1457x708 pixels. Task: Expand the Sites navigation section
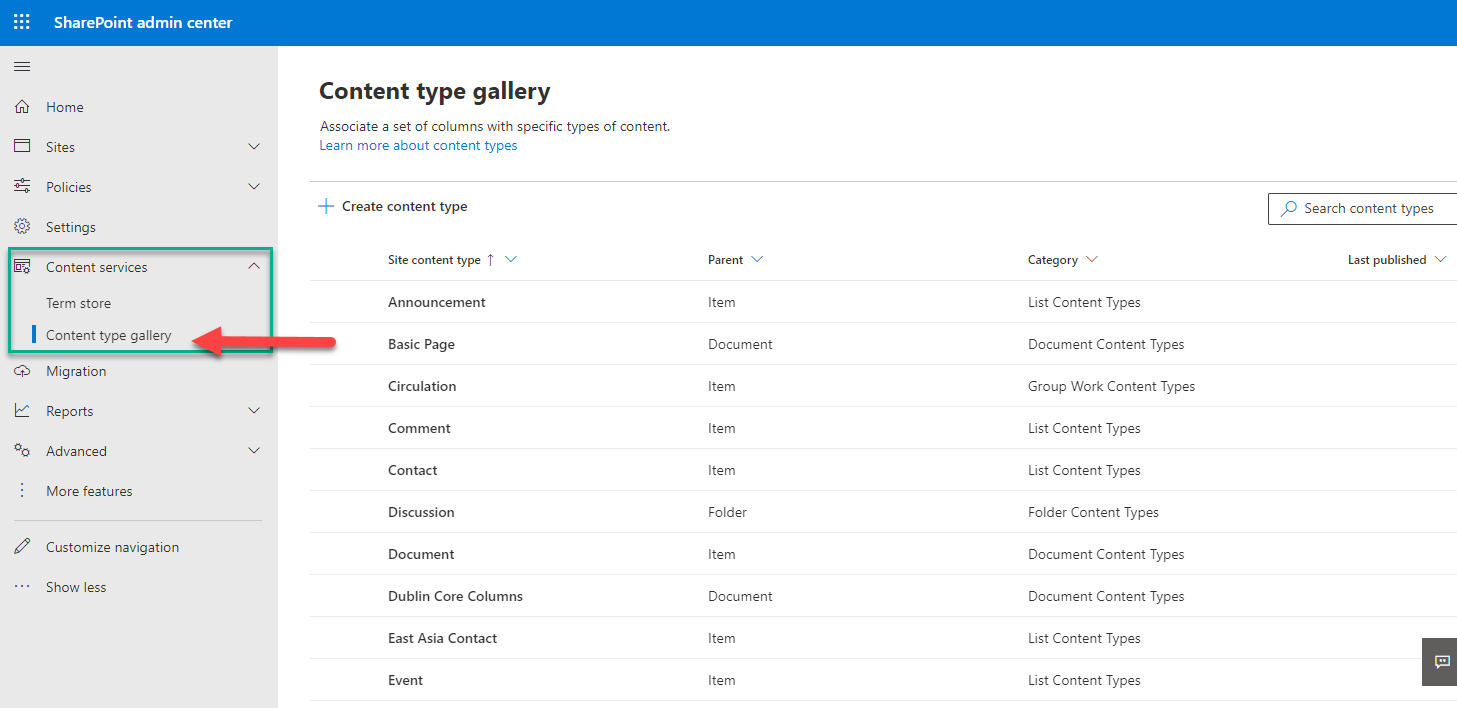click(254, 147)
